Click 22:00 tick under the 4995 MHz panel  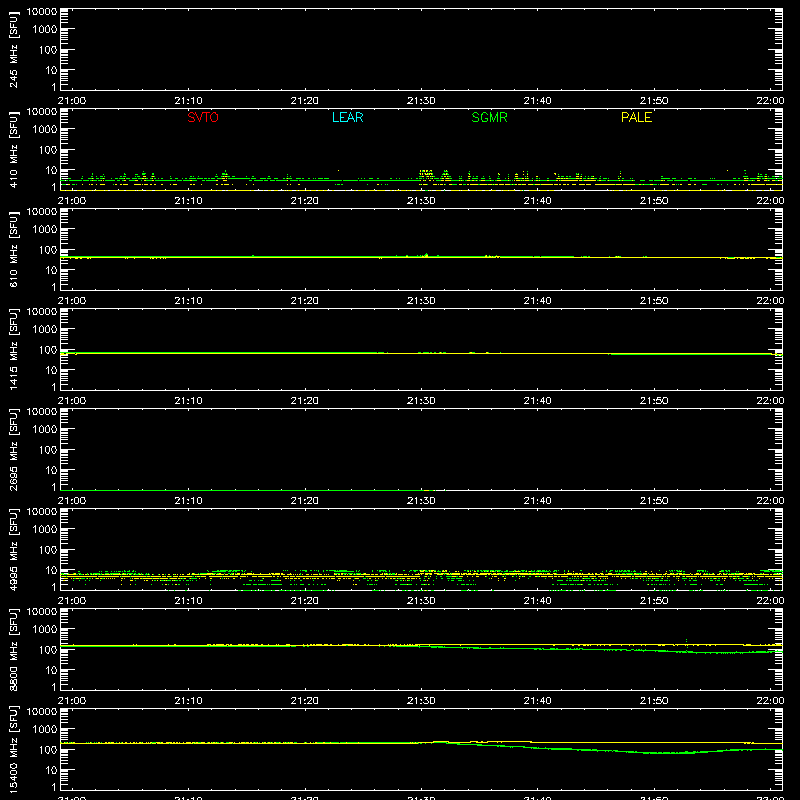pos(770,601)
